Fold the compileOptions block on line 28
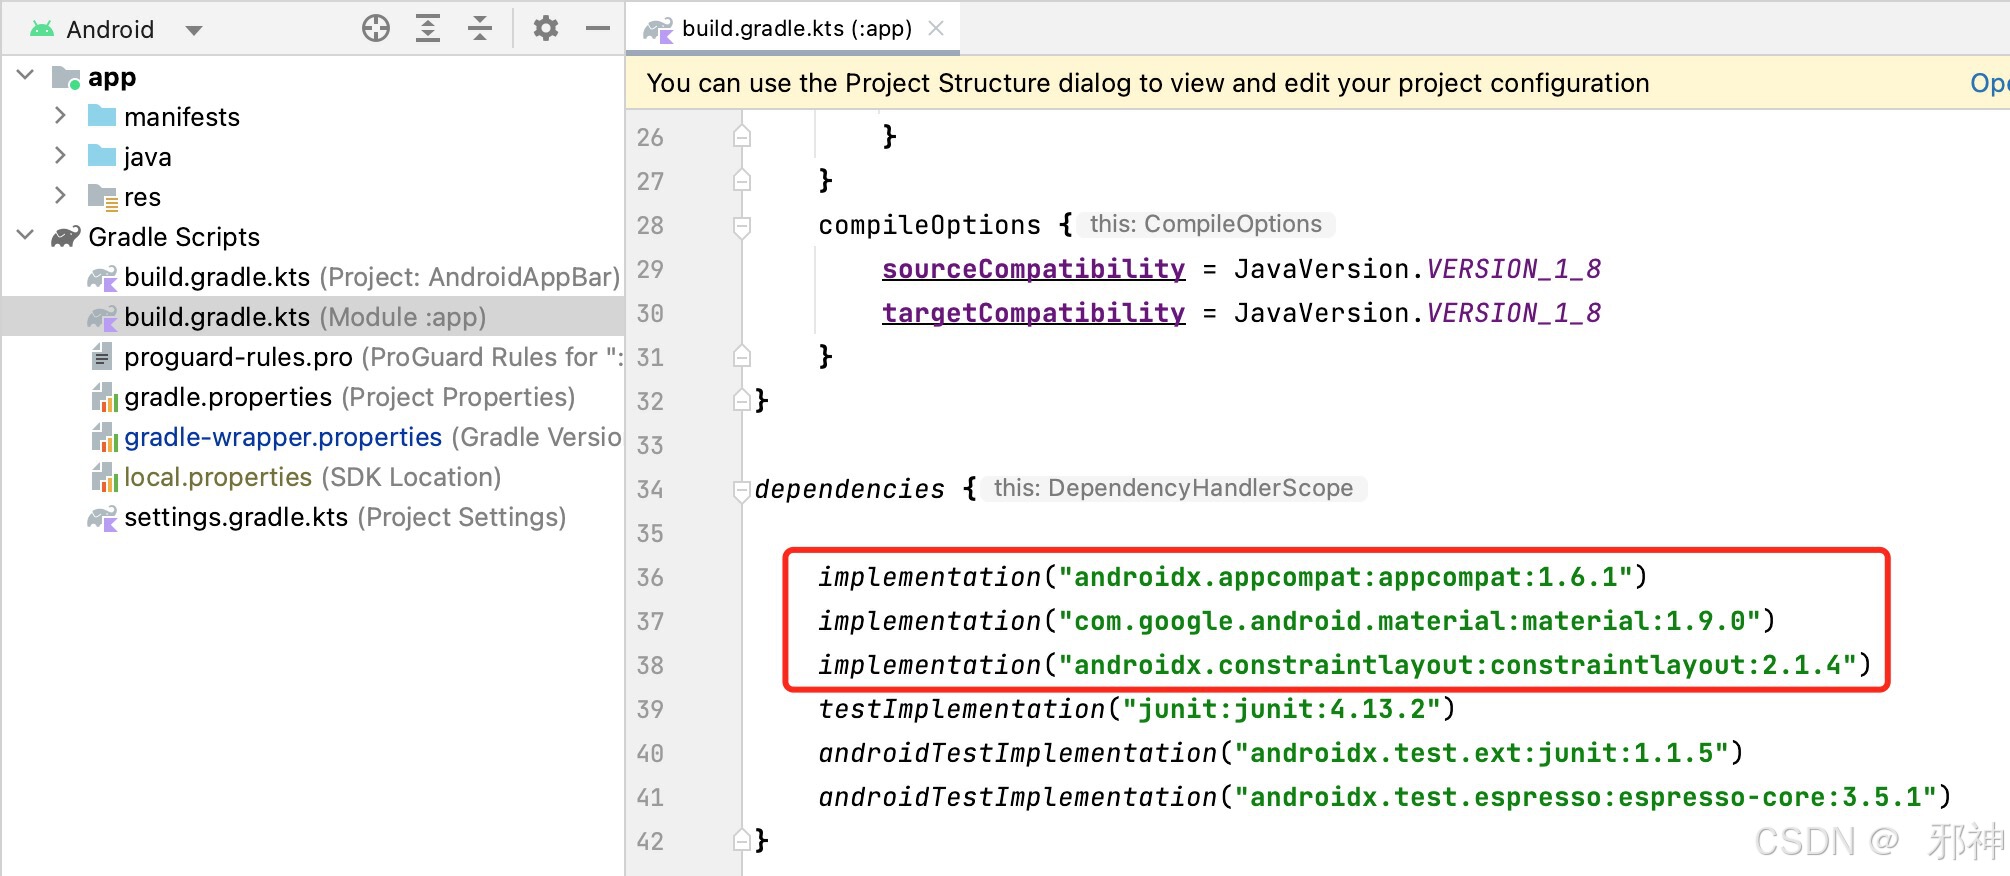2010x876 pixels. coord(742,227)
